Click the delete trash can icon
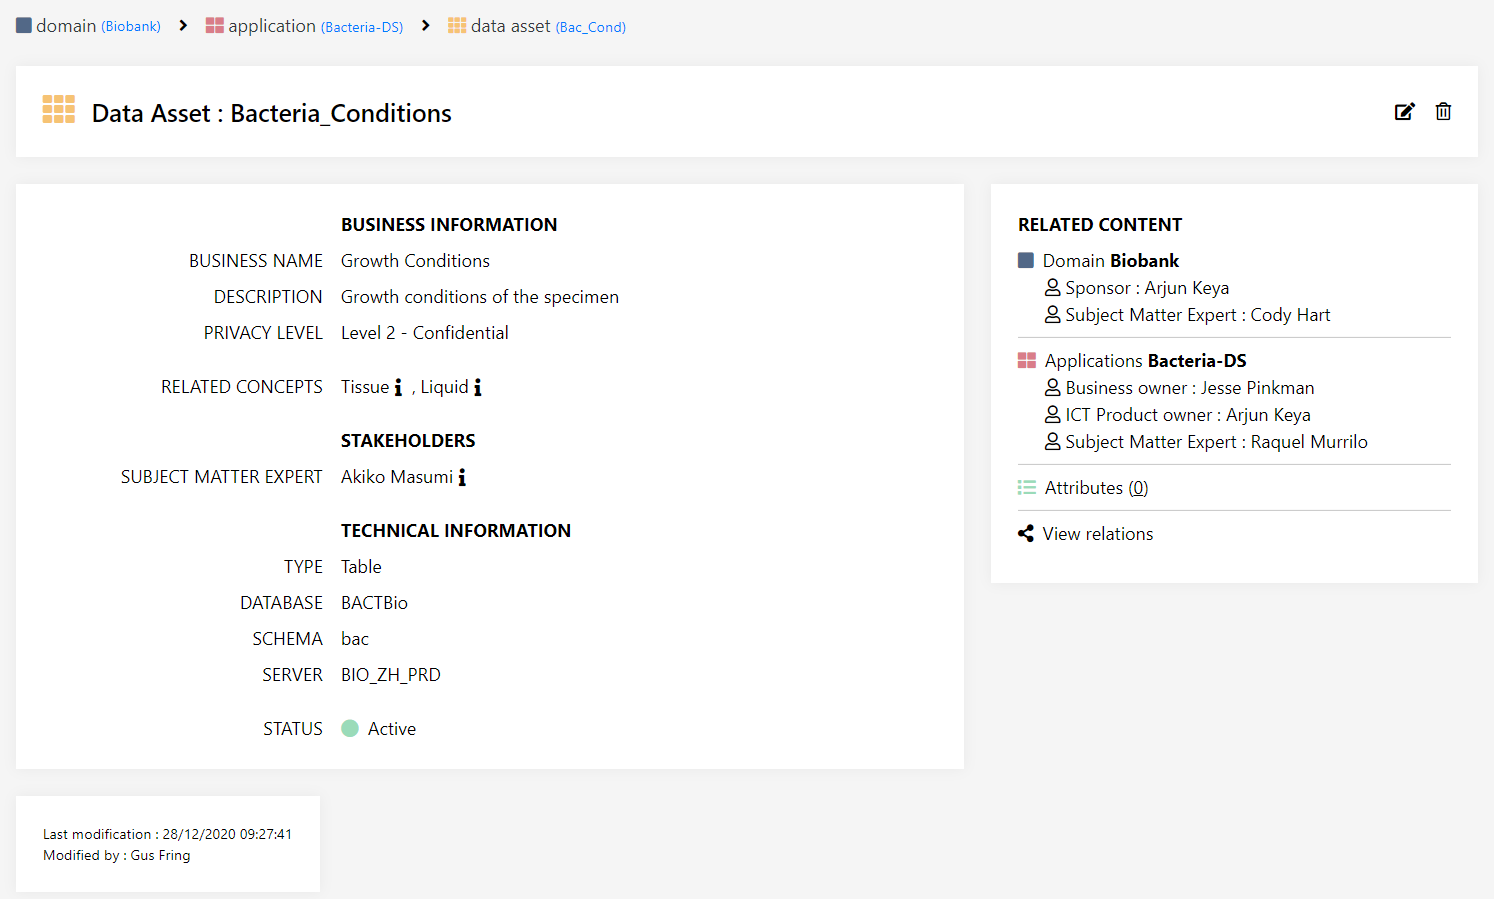 [x=1443, y=112]
